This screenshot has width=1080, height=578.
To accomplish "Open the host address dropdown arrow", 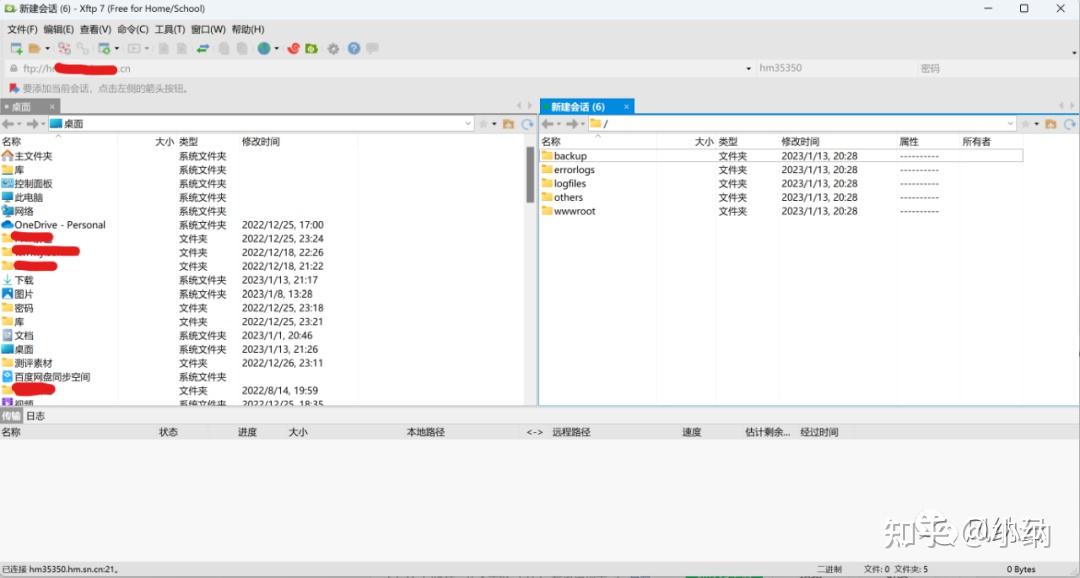I will tap(749, 69).
